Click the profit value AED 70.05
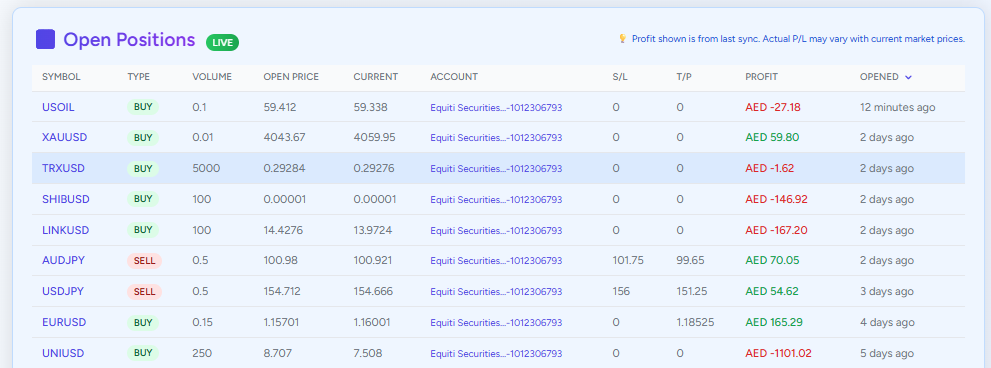The image size is (991, 368). [x=772, y=261]
